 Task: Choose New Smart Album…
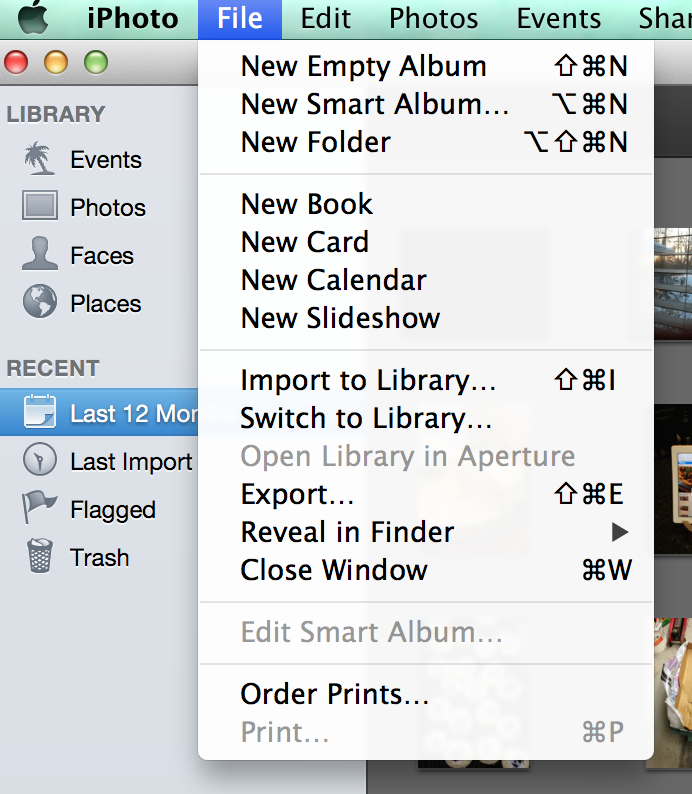pos(426,104)
